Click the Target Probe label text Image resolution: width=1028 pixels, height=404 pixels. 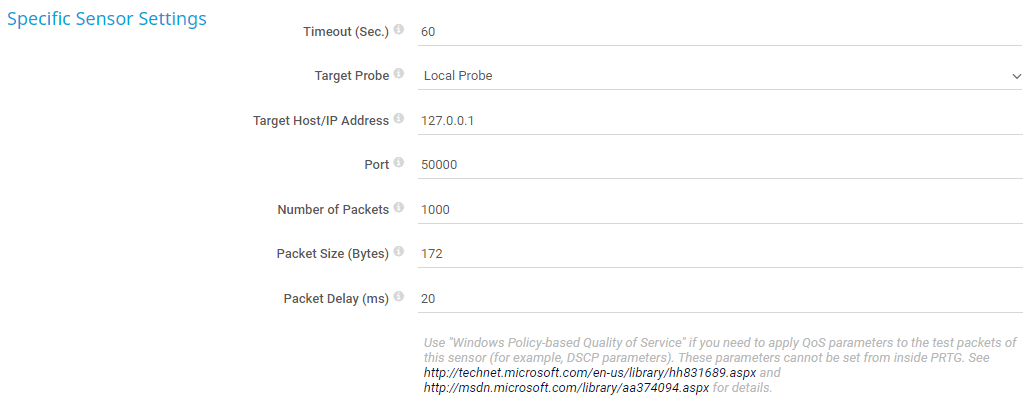(x=351, y=75)
